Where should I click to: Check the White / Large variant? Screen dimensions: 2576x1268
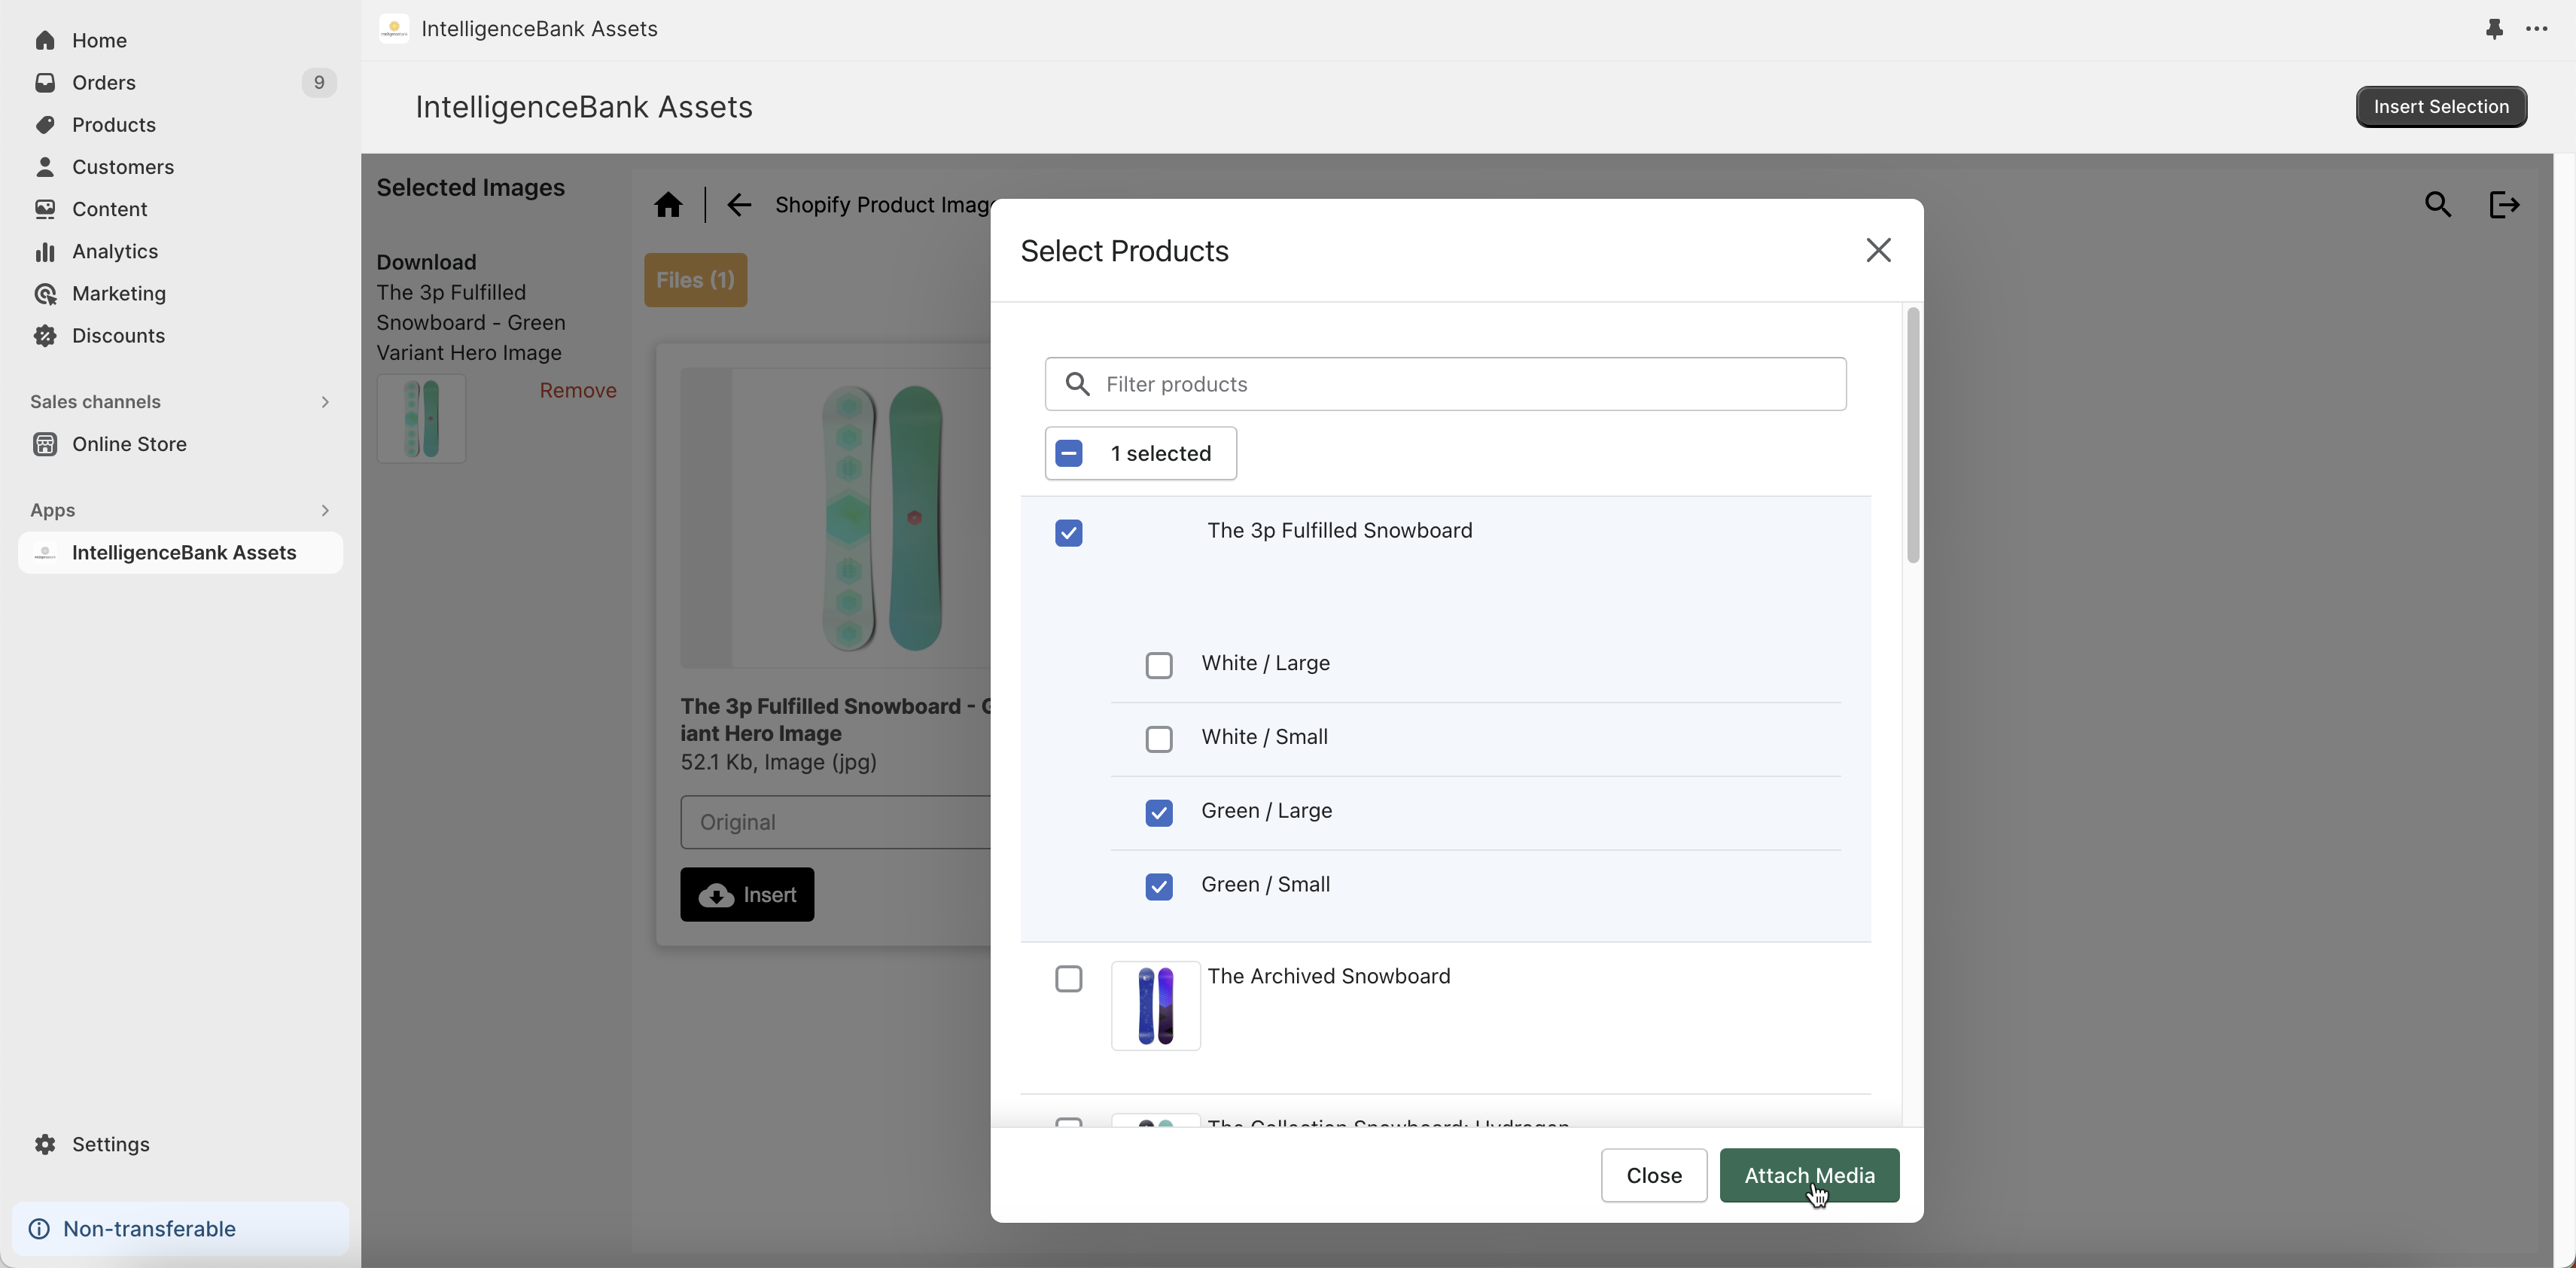(x=1158, y=665)
